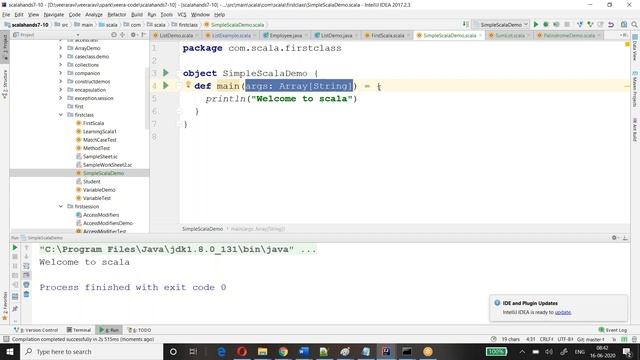Viewport: 640px width, 360px height.
Task: Click the Git: master branch widget
Action: 591,339
